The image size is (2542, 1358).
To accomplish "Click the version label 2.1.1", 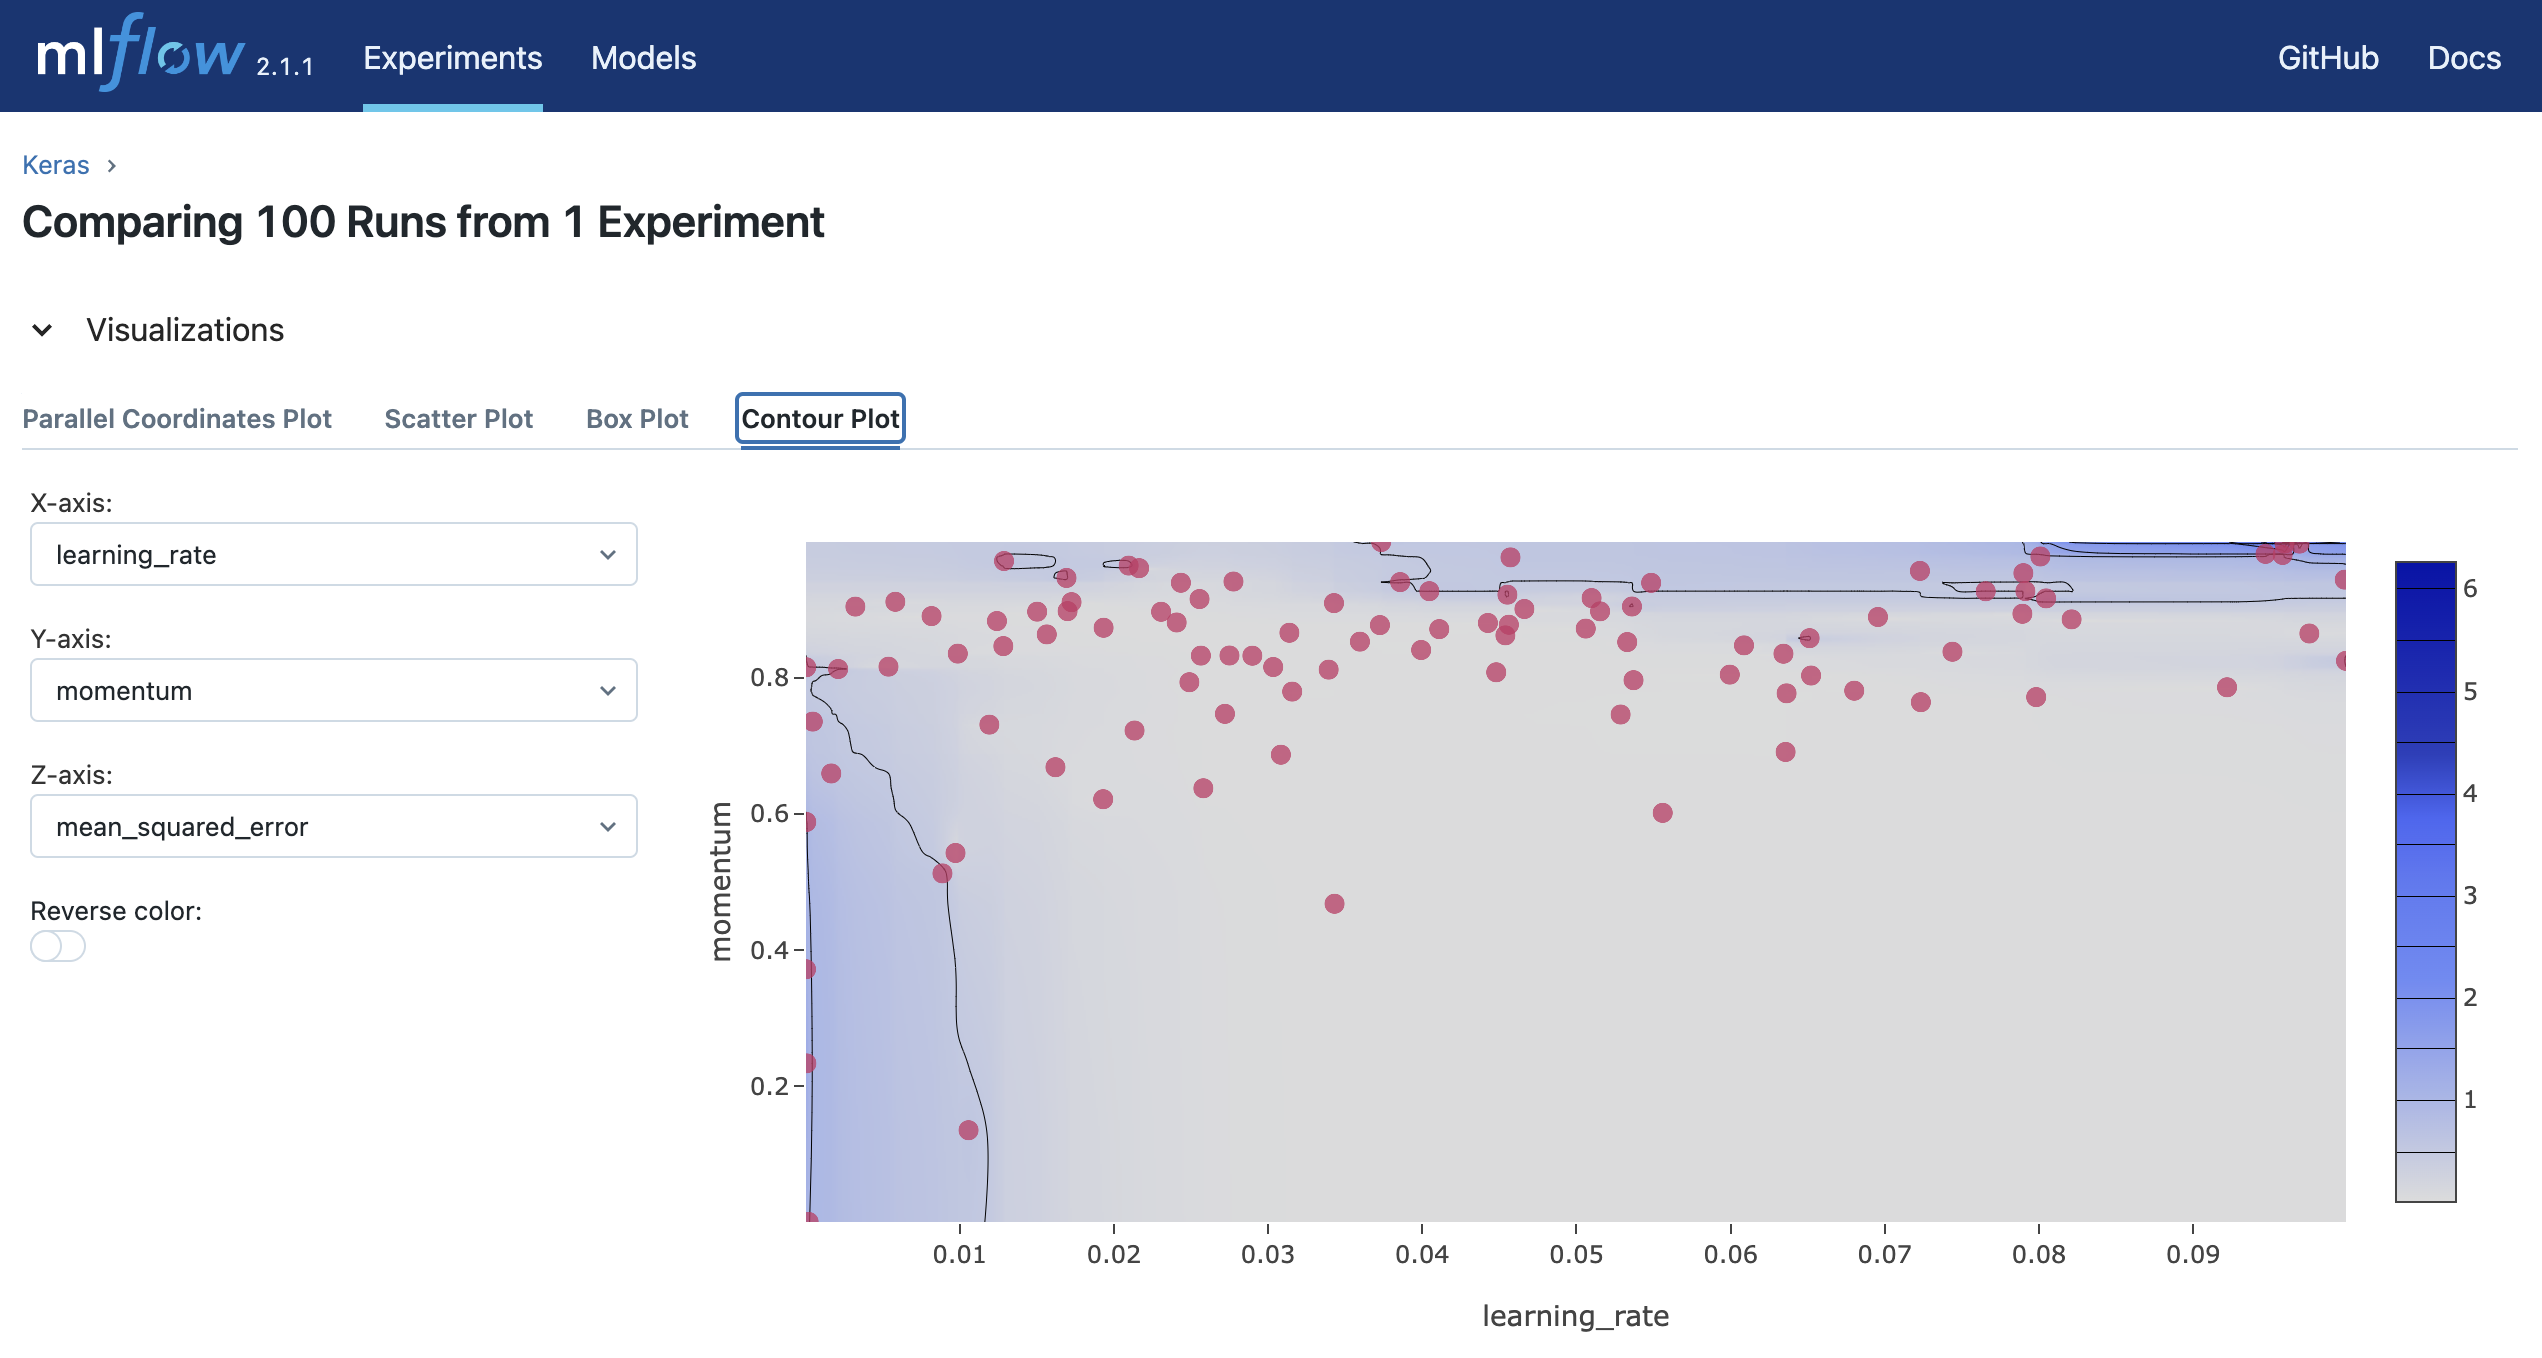I will [285, 66].
